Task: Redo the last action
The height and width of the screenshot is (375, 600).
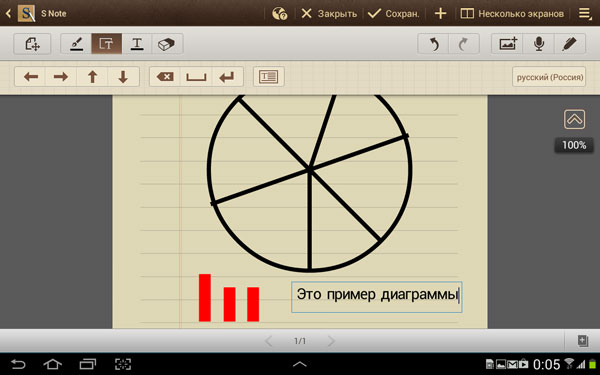Action: pyautogui.click(x=464, y=44)
